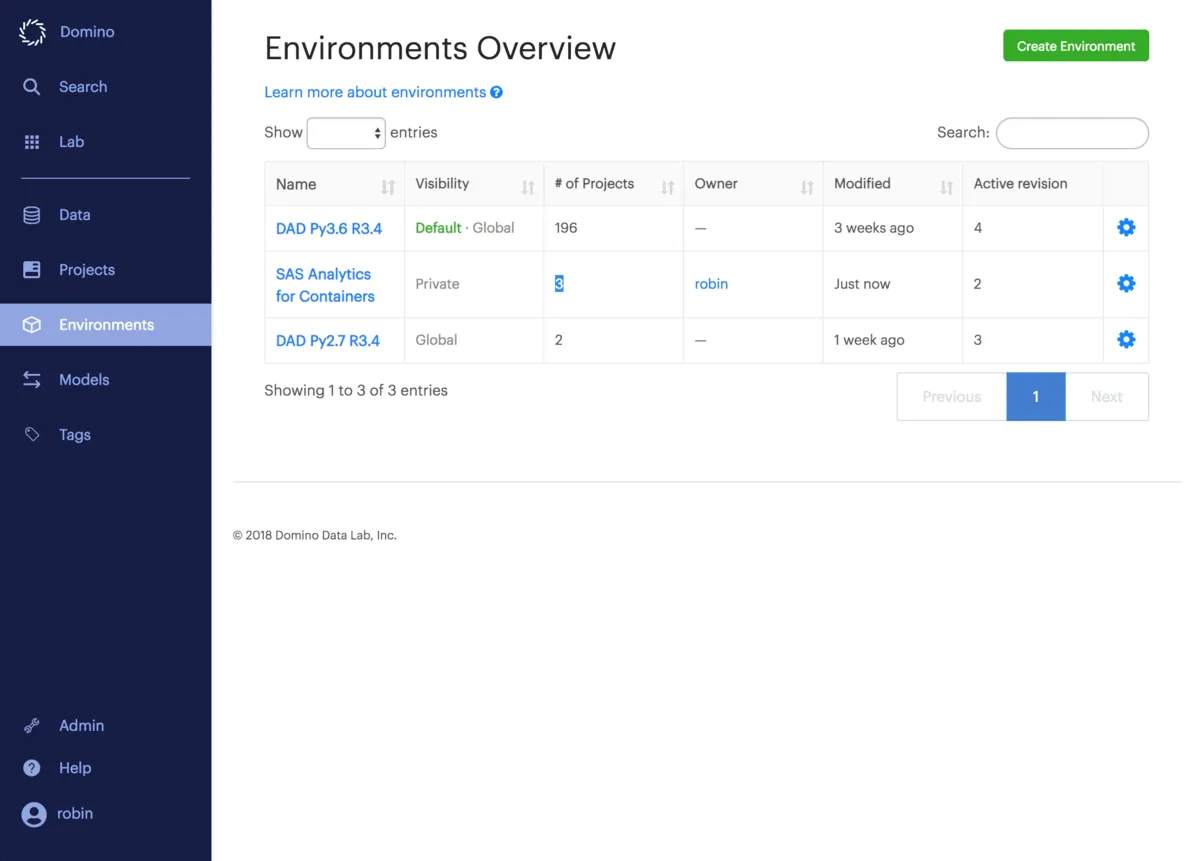This screenshot has width=1200, height=861.
Task: Open the SAS Analytics for Containers link
Action: pos(325,285)
